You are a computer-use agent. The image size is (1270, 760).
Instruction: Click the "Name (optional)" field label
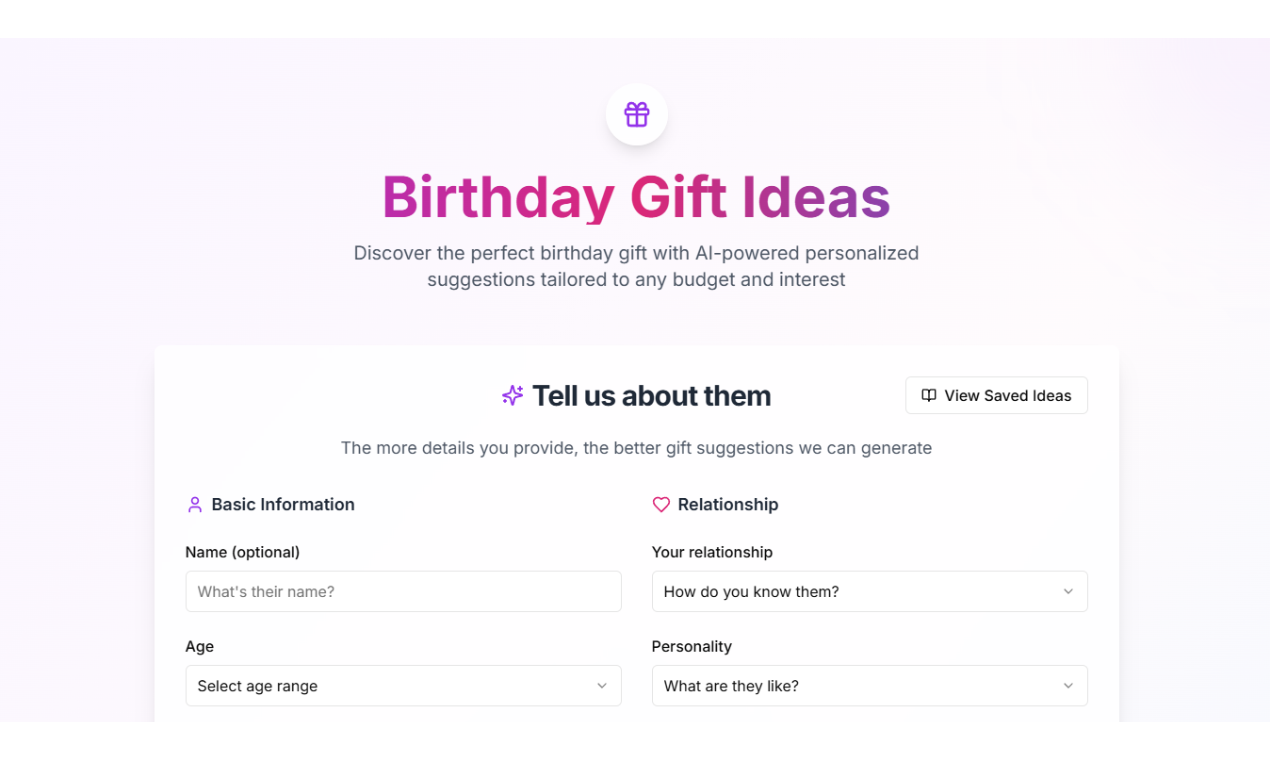[x=240, y=551]
